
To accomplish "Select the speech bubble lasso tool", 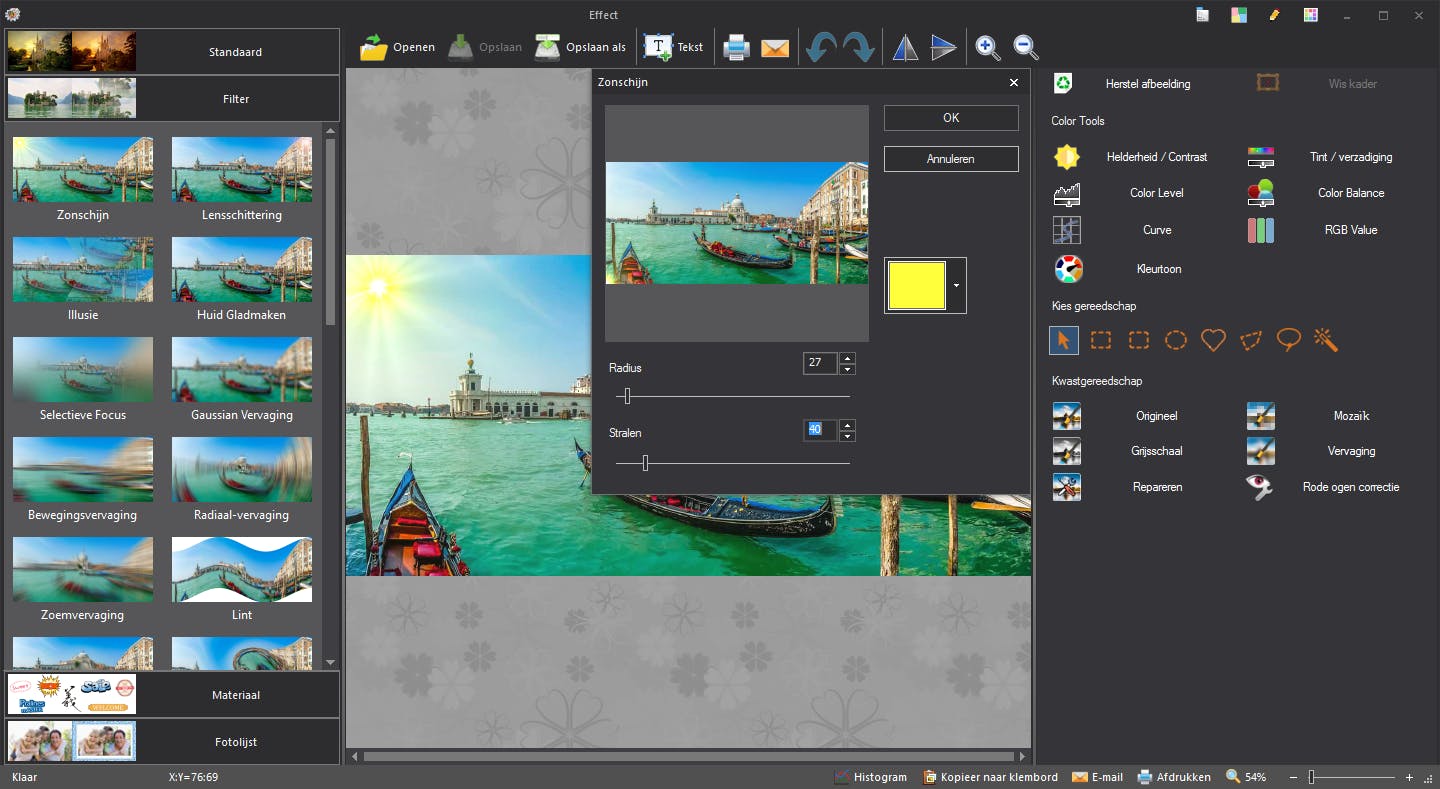I will tap(1289, 340).
